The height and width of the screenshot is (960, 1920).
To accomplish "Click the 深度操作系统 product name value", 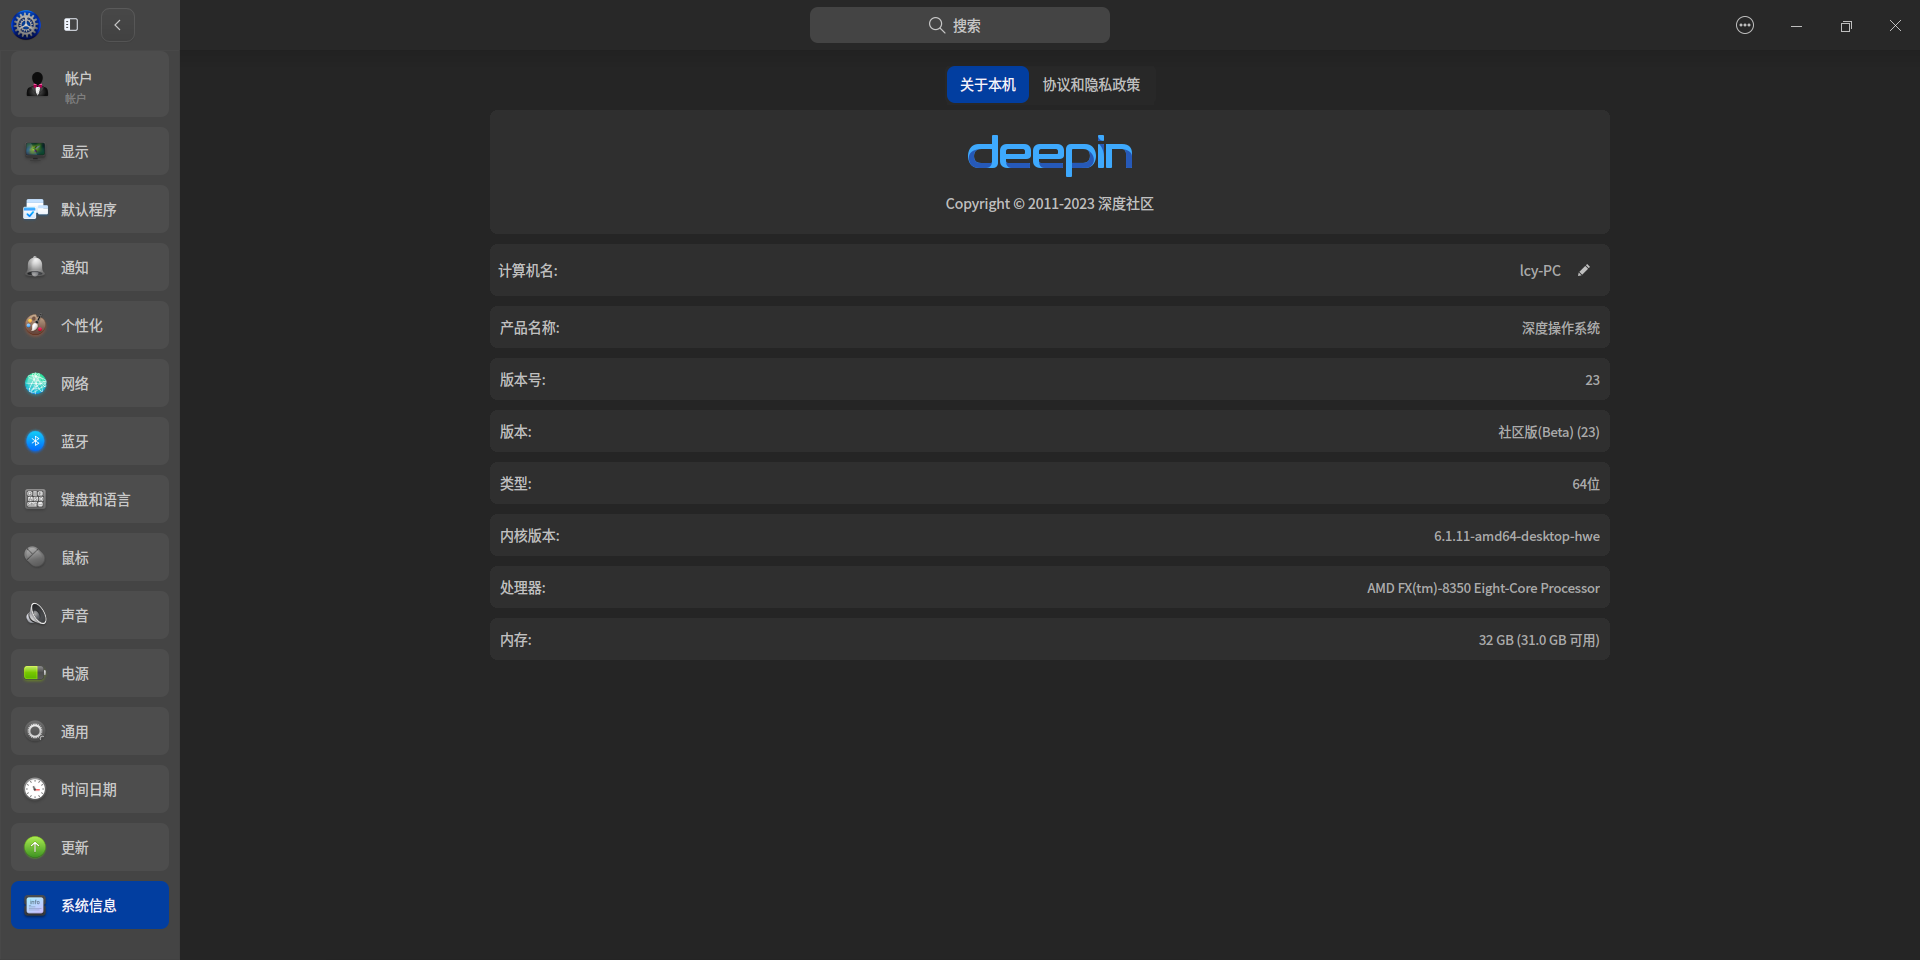I will coord(1561,328).
